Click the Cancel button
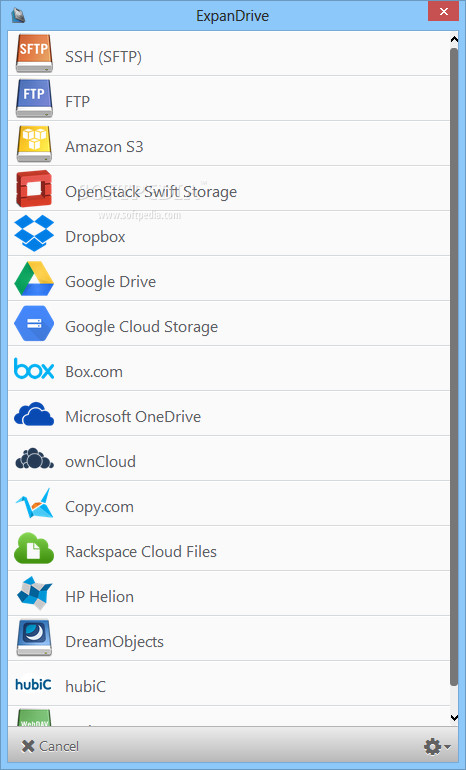The image size is (466, 770). [x=50, y=746]
